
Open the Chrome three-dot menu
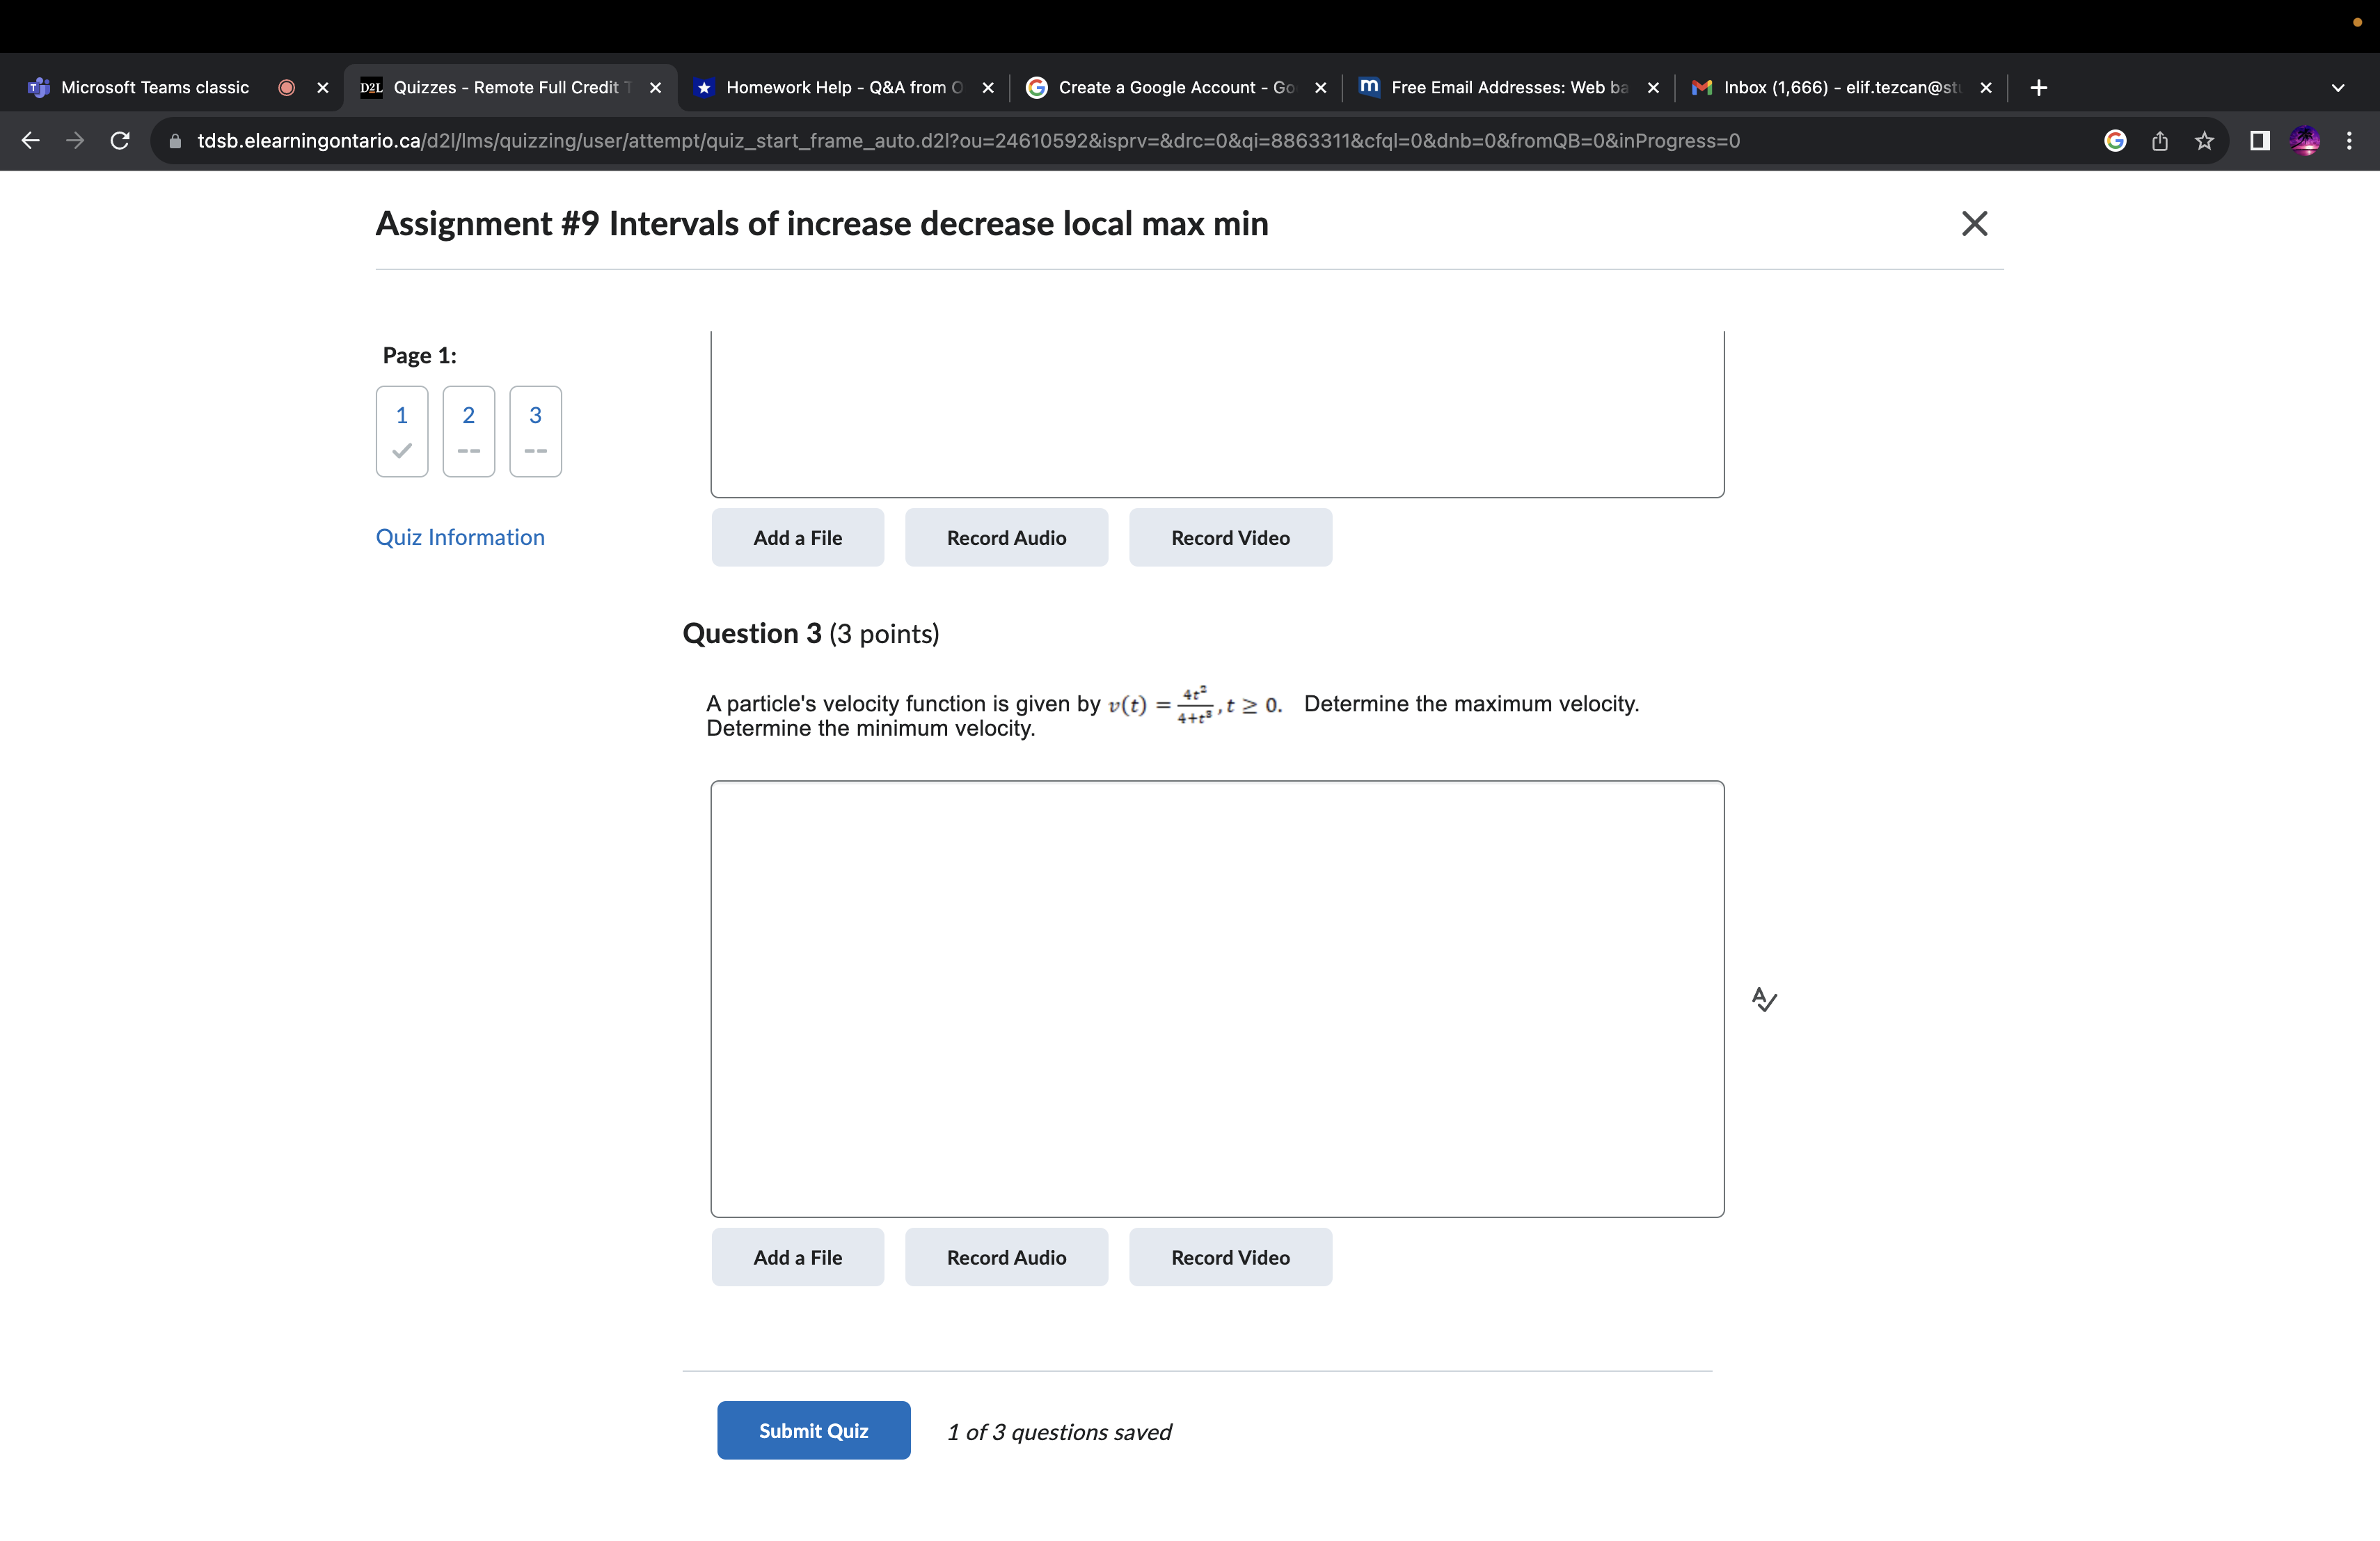(x=2349, y=141)
